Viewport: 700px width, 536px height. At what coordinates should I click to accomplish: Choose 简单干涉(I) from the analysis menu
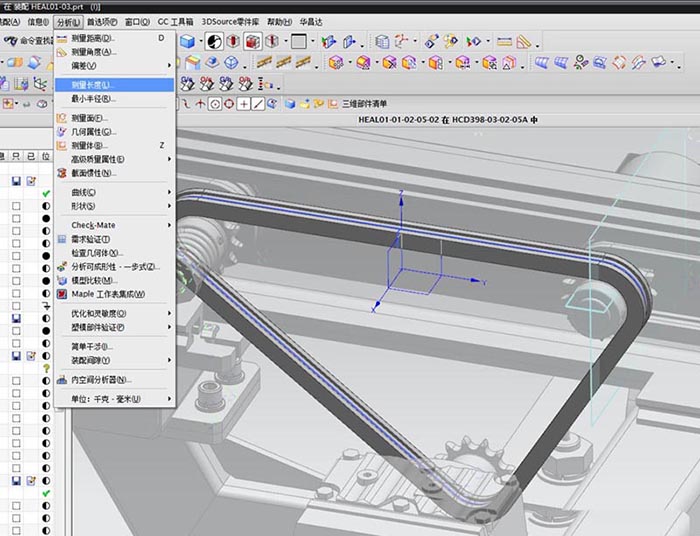[x=114, y=346]
